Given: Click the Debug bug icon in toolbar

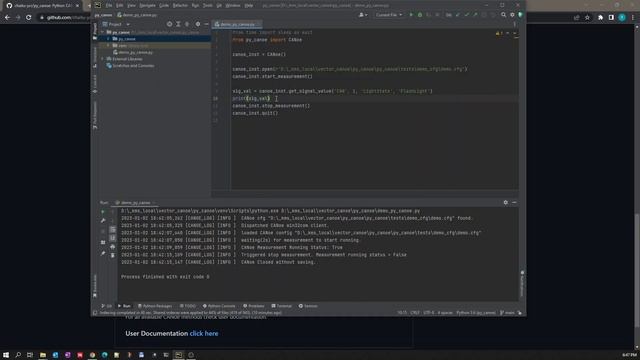Looking at the screenshot, I should (x=420, y=15).
